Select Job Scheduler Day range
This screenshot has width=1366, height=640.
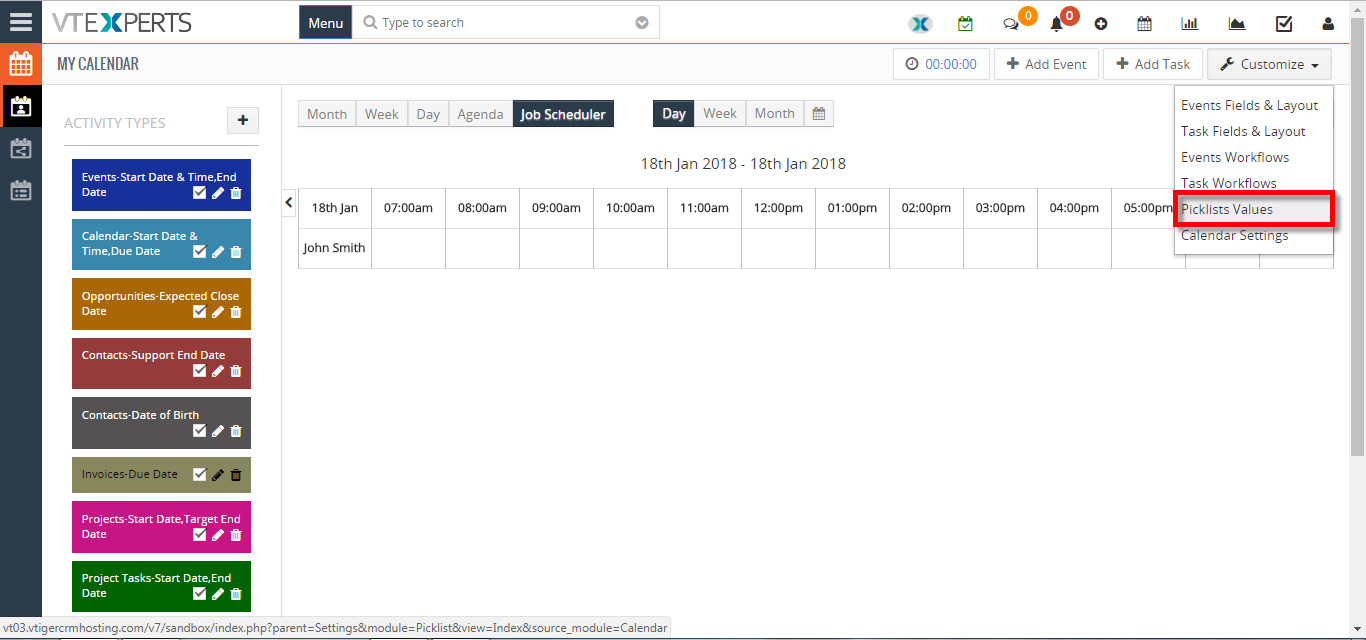coord(674,113)
